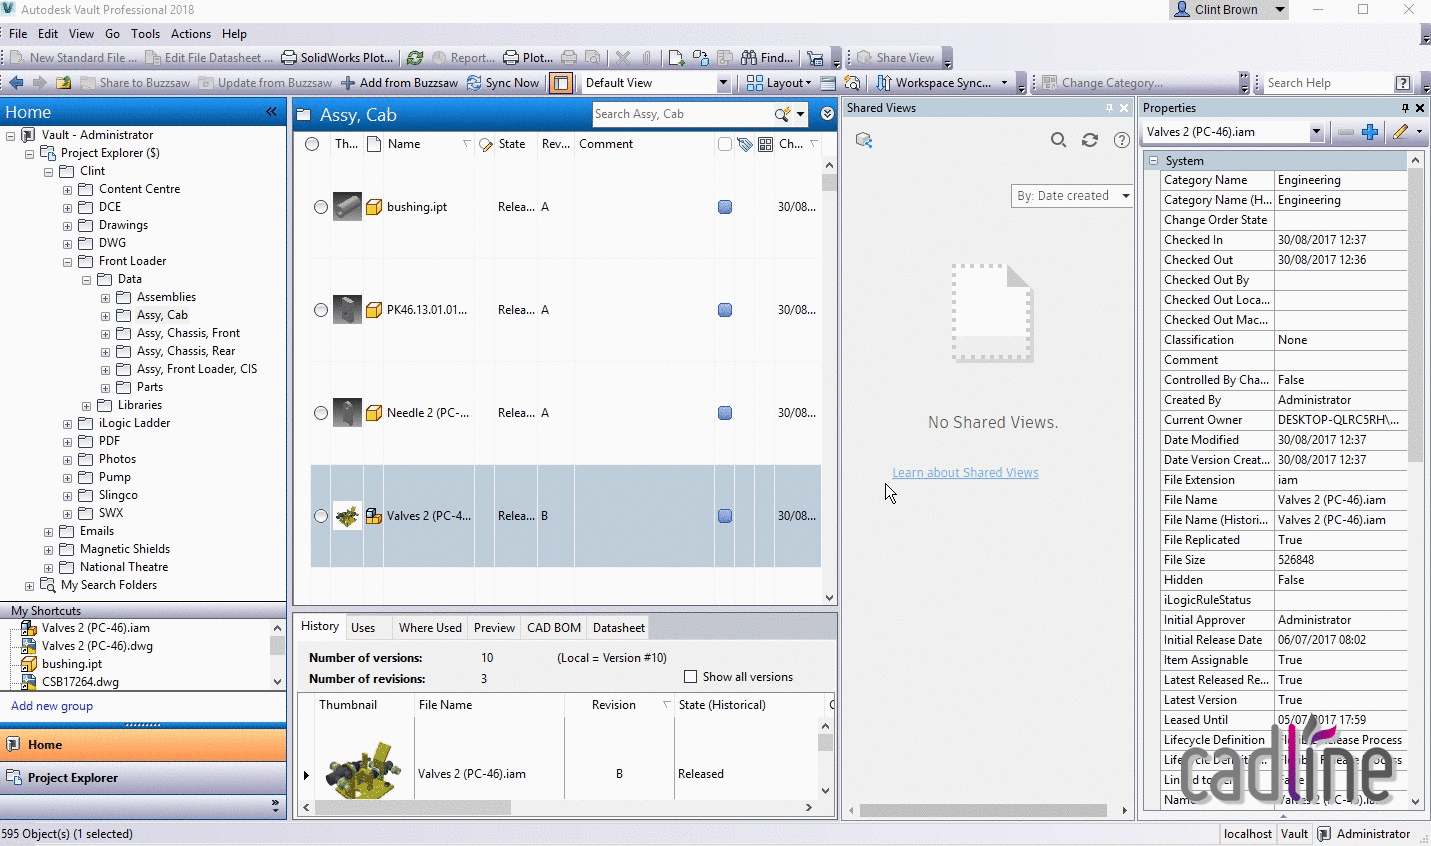Click the bushing.ipt part file icon
Screen dimensions: 1431x846
[373, 207]
